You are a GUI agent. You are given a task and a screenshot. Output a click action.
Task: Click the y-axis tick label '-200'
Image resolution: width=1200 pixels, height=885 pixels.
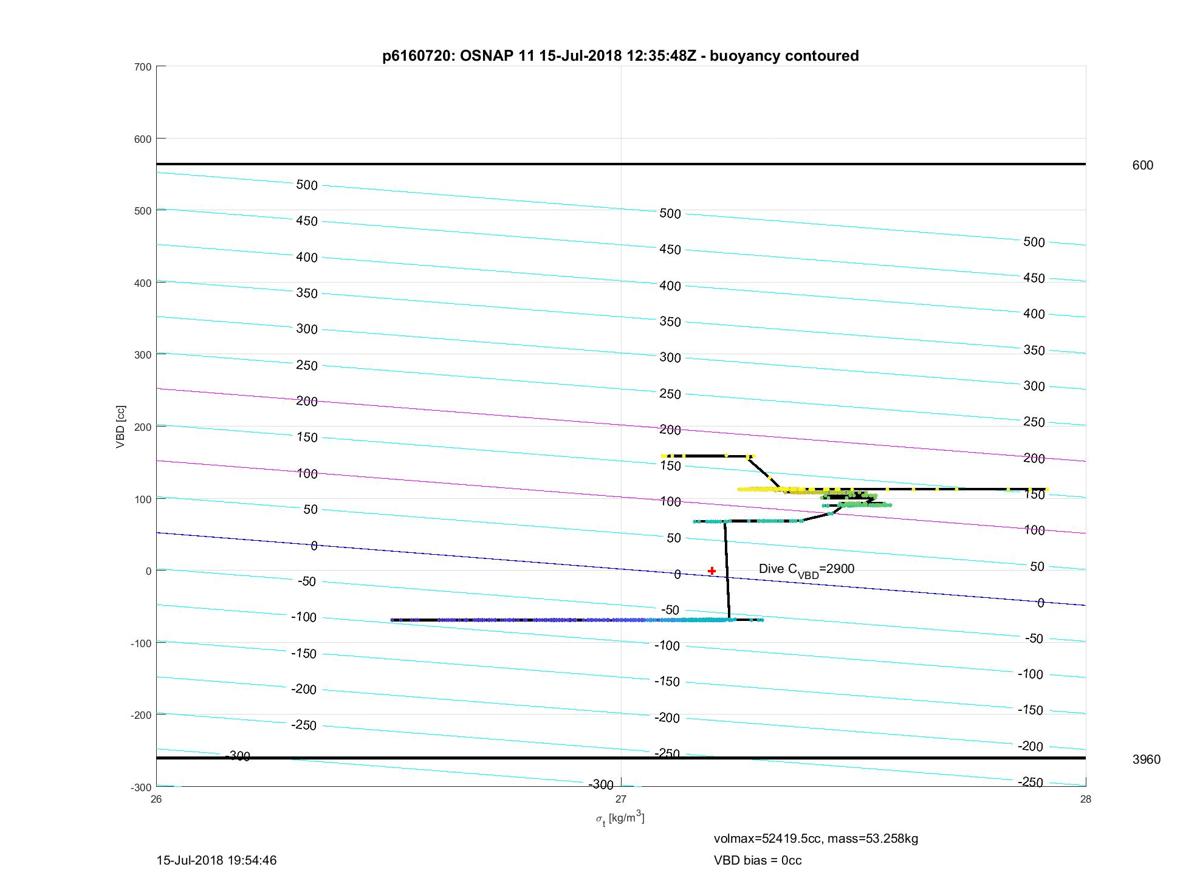click(140, 715)
